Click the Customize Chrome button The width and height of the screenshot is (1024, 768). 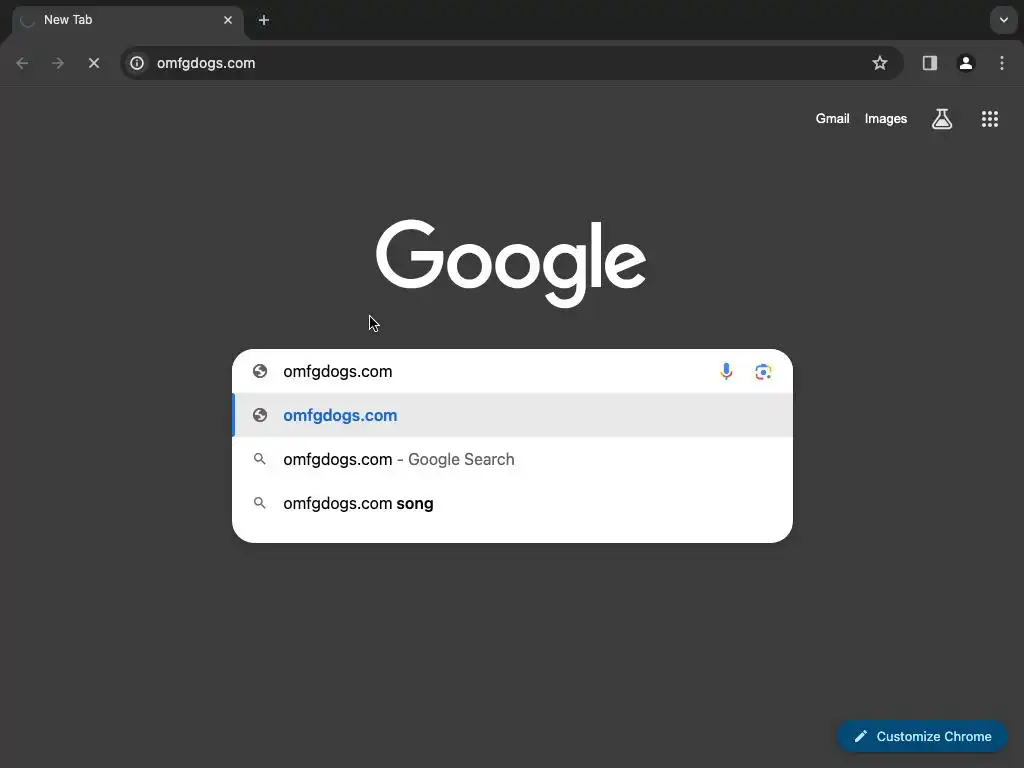tap(922, 737)
